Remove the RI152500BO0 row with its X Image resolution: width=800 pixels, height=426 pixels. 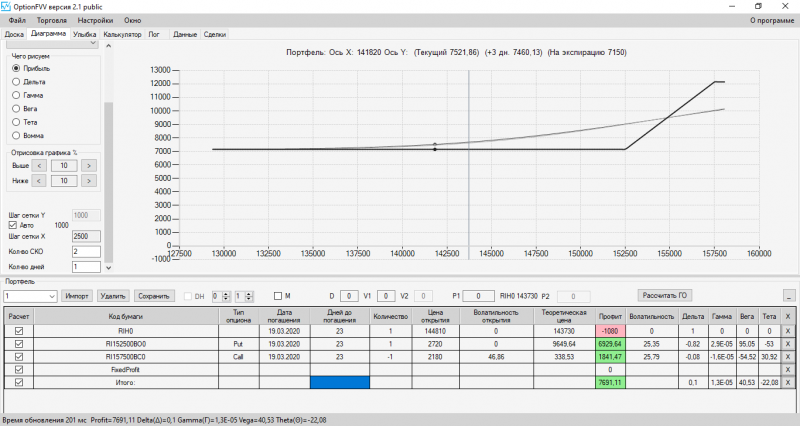[788, 344]
